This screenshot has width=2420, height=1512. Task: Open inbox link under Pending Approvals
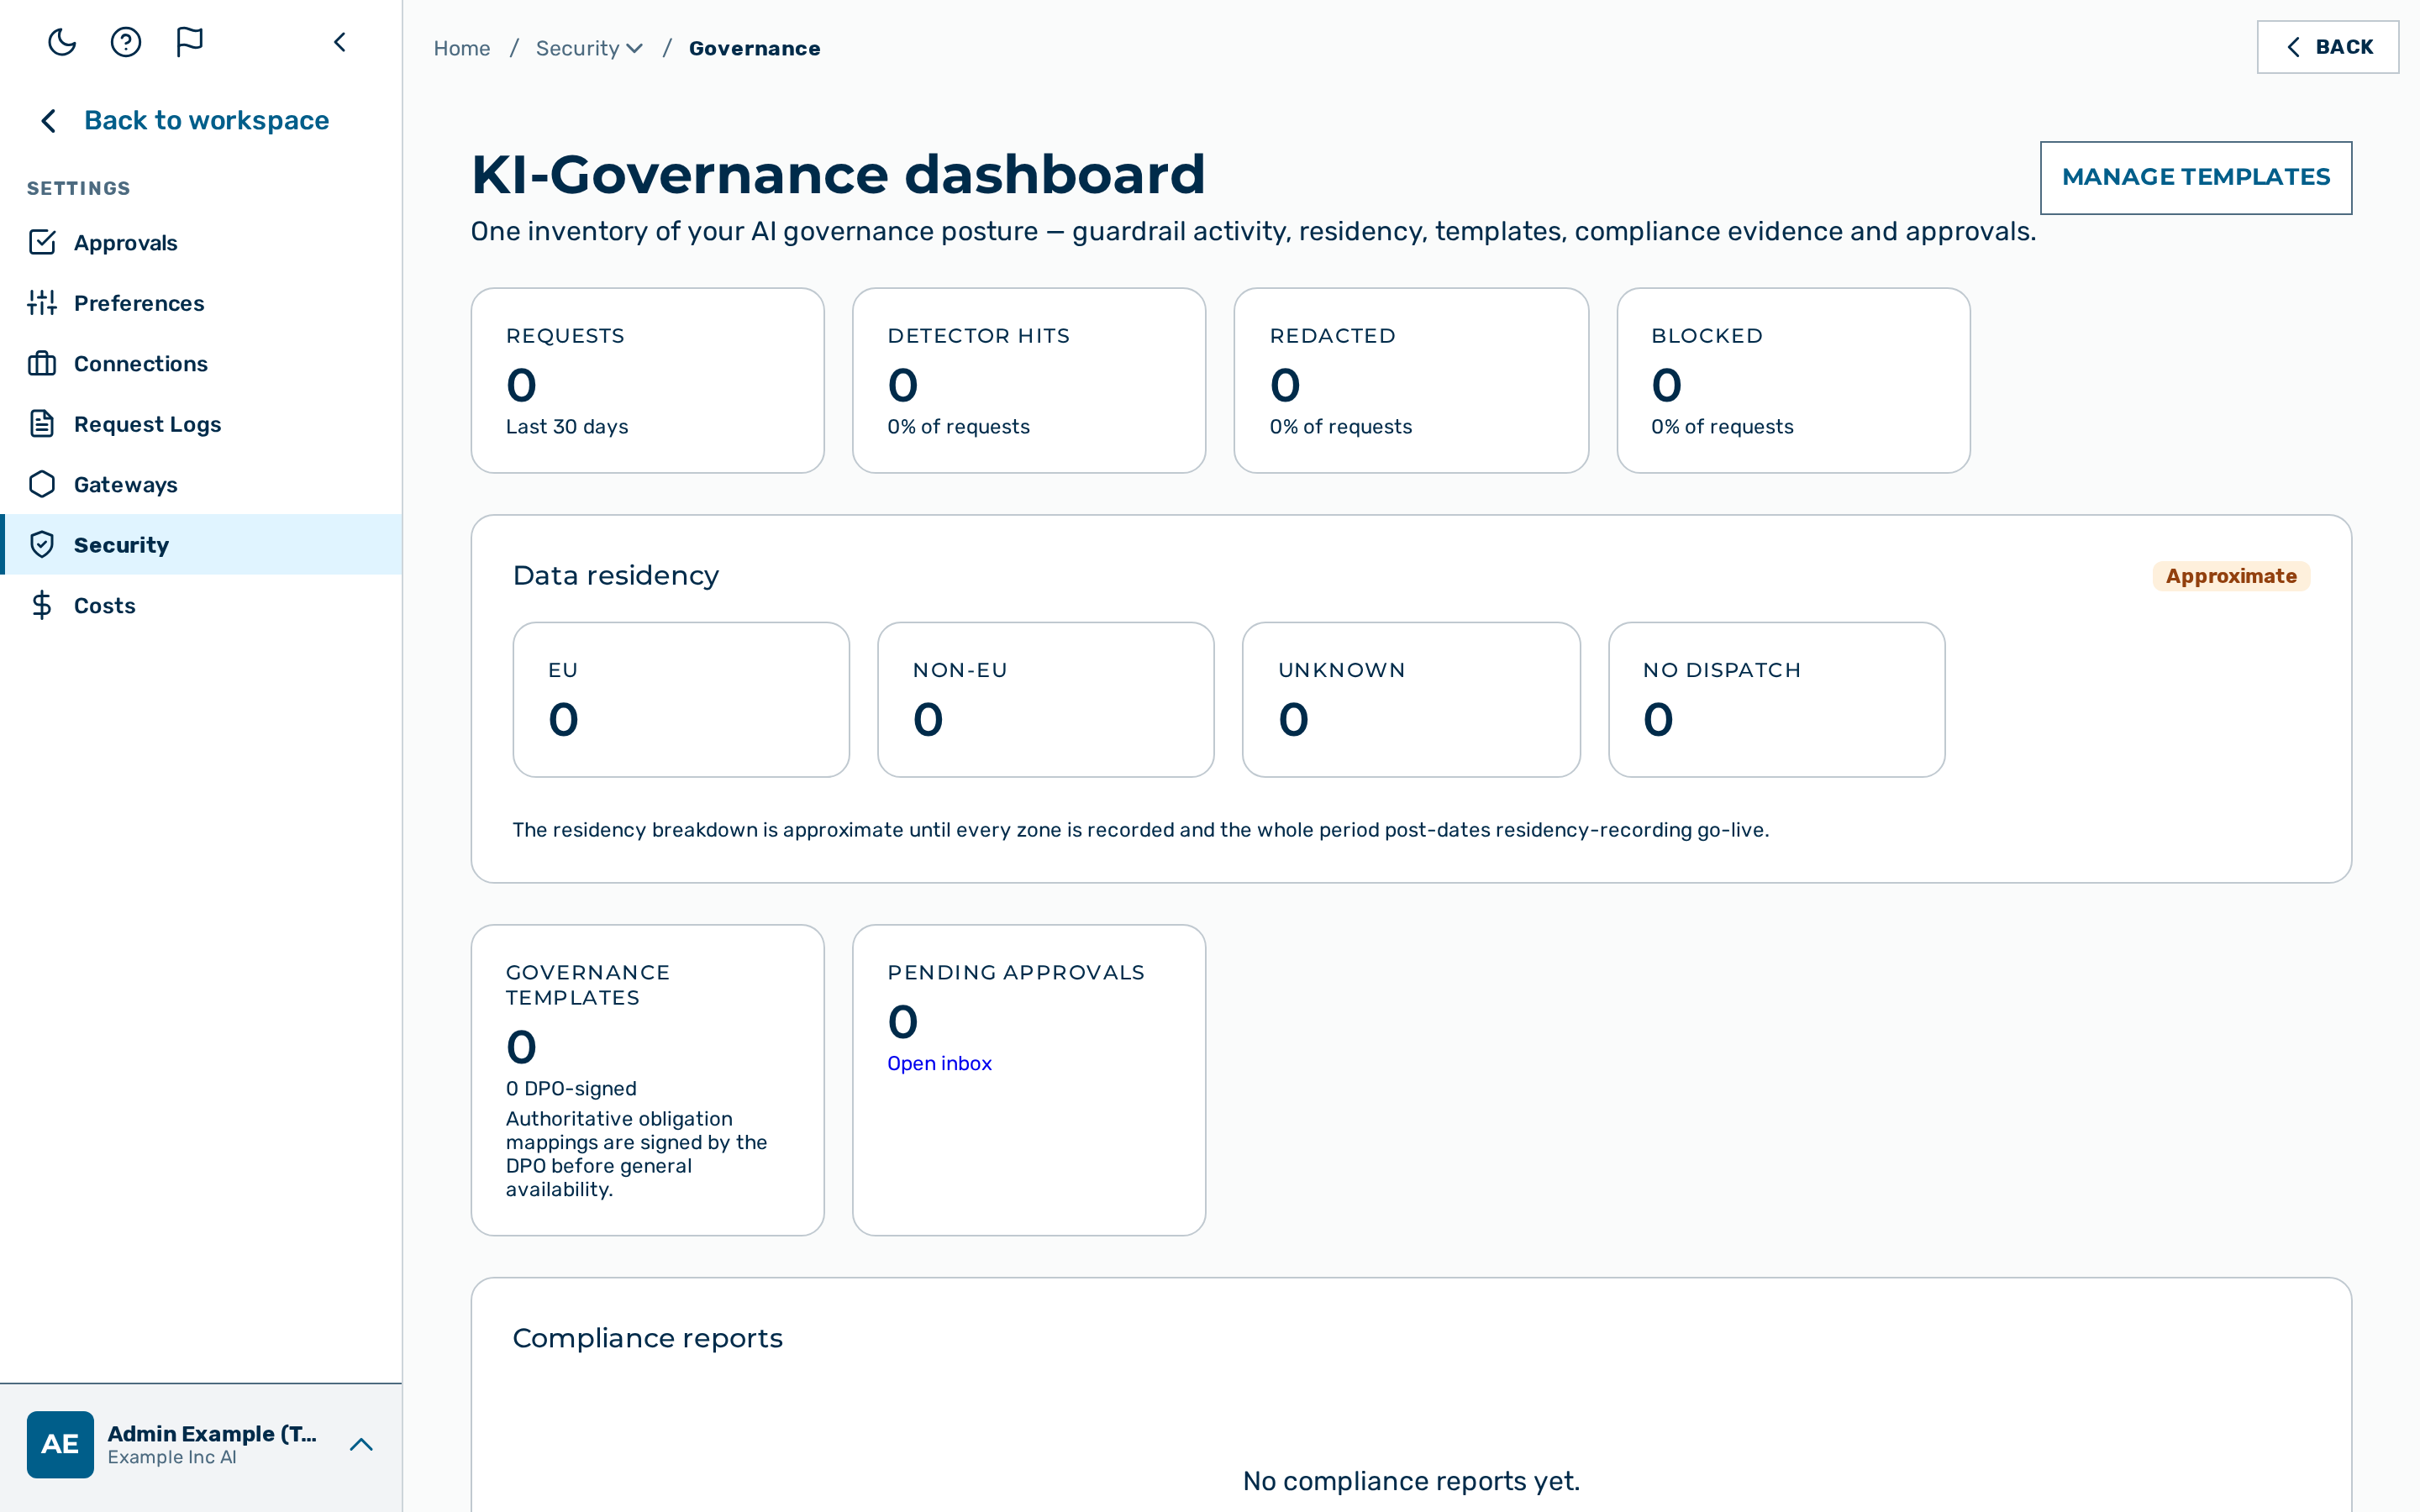click(939, 1063)
